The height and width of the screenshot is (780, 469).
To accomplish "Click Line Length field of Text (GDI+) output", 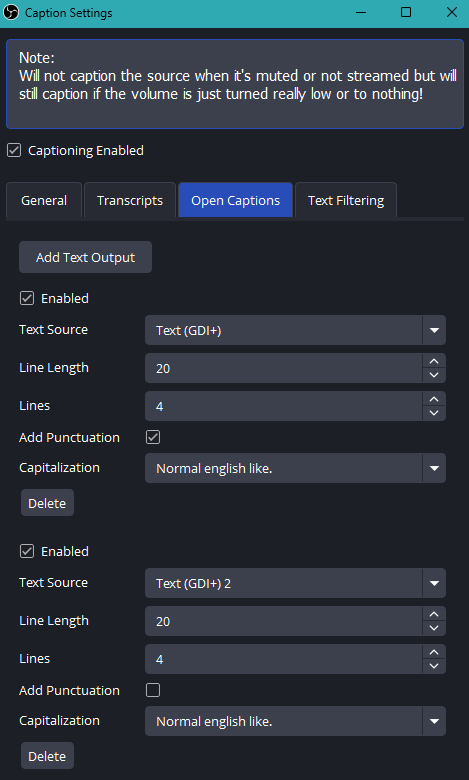I will [283, 369].
